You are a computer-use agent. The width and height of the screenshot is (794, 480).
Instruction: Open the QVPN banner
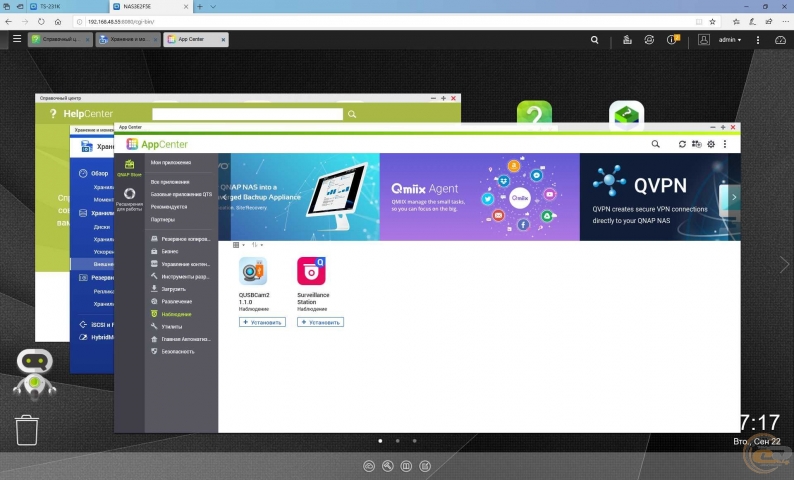coord(660,197)
